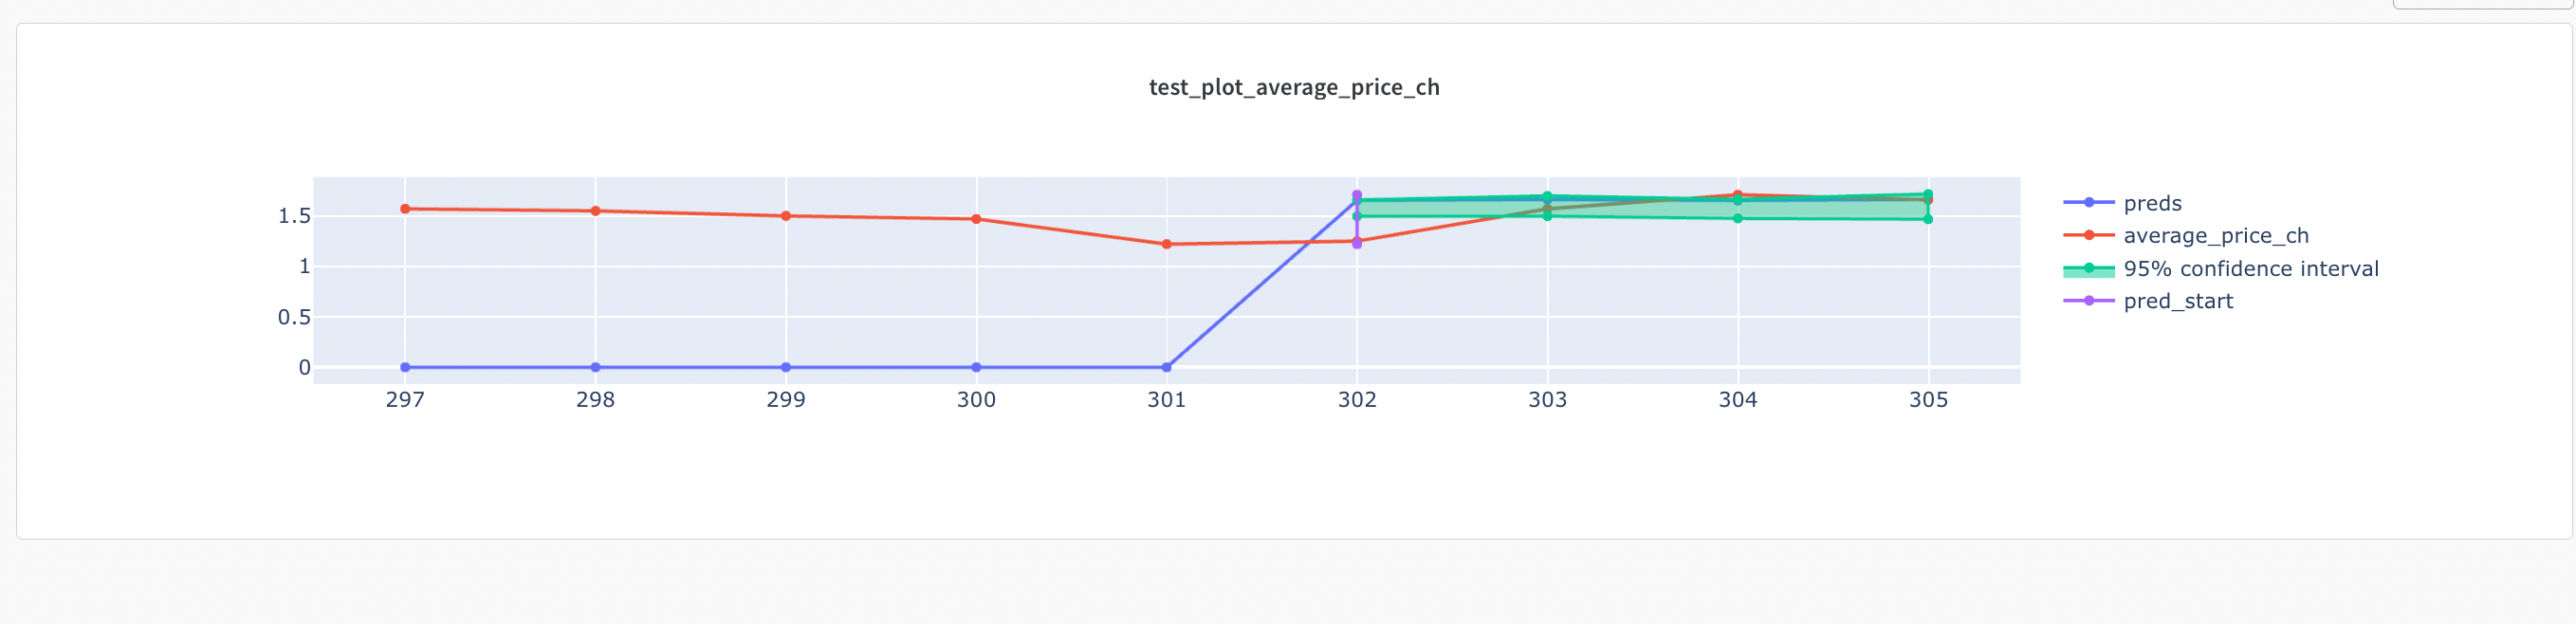Hide the preds trace via its legend label

[2152, 203]
